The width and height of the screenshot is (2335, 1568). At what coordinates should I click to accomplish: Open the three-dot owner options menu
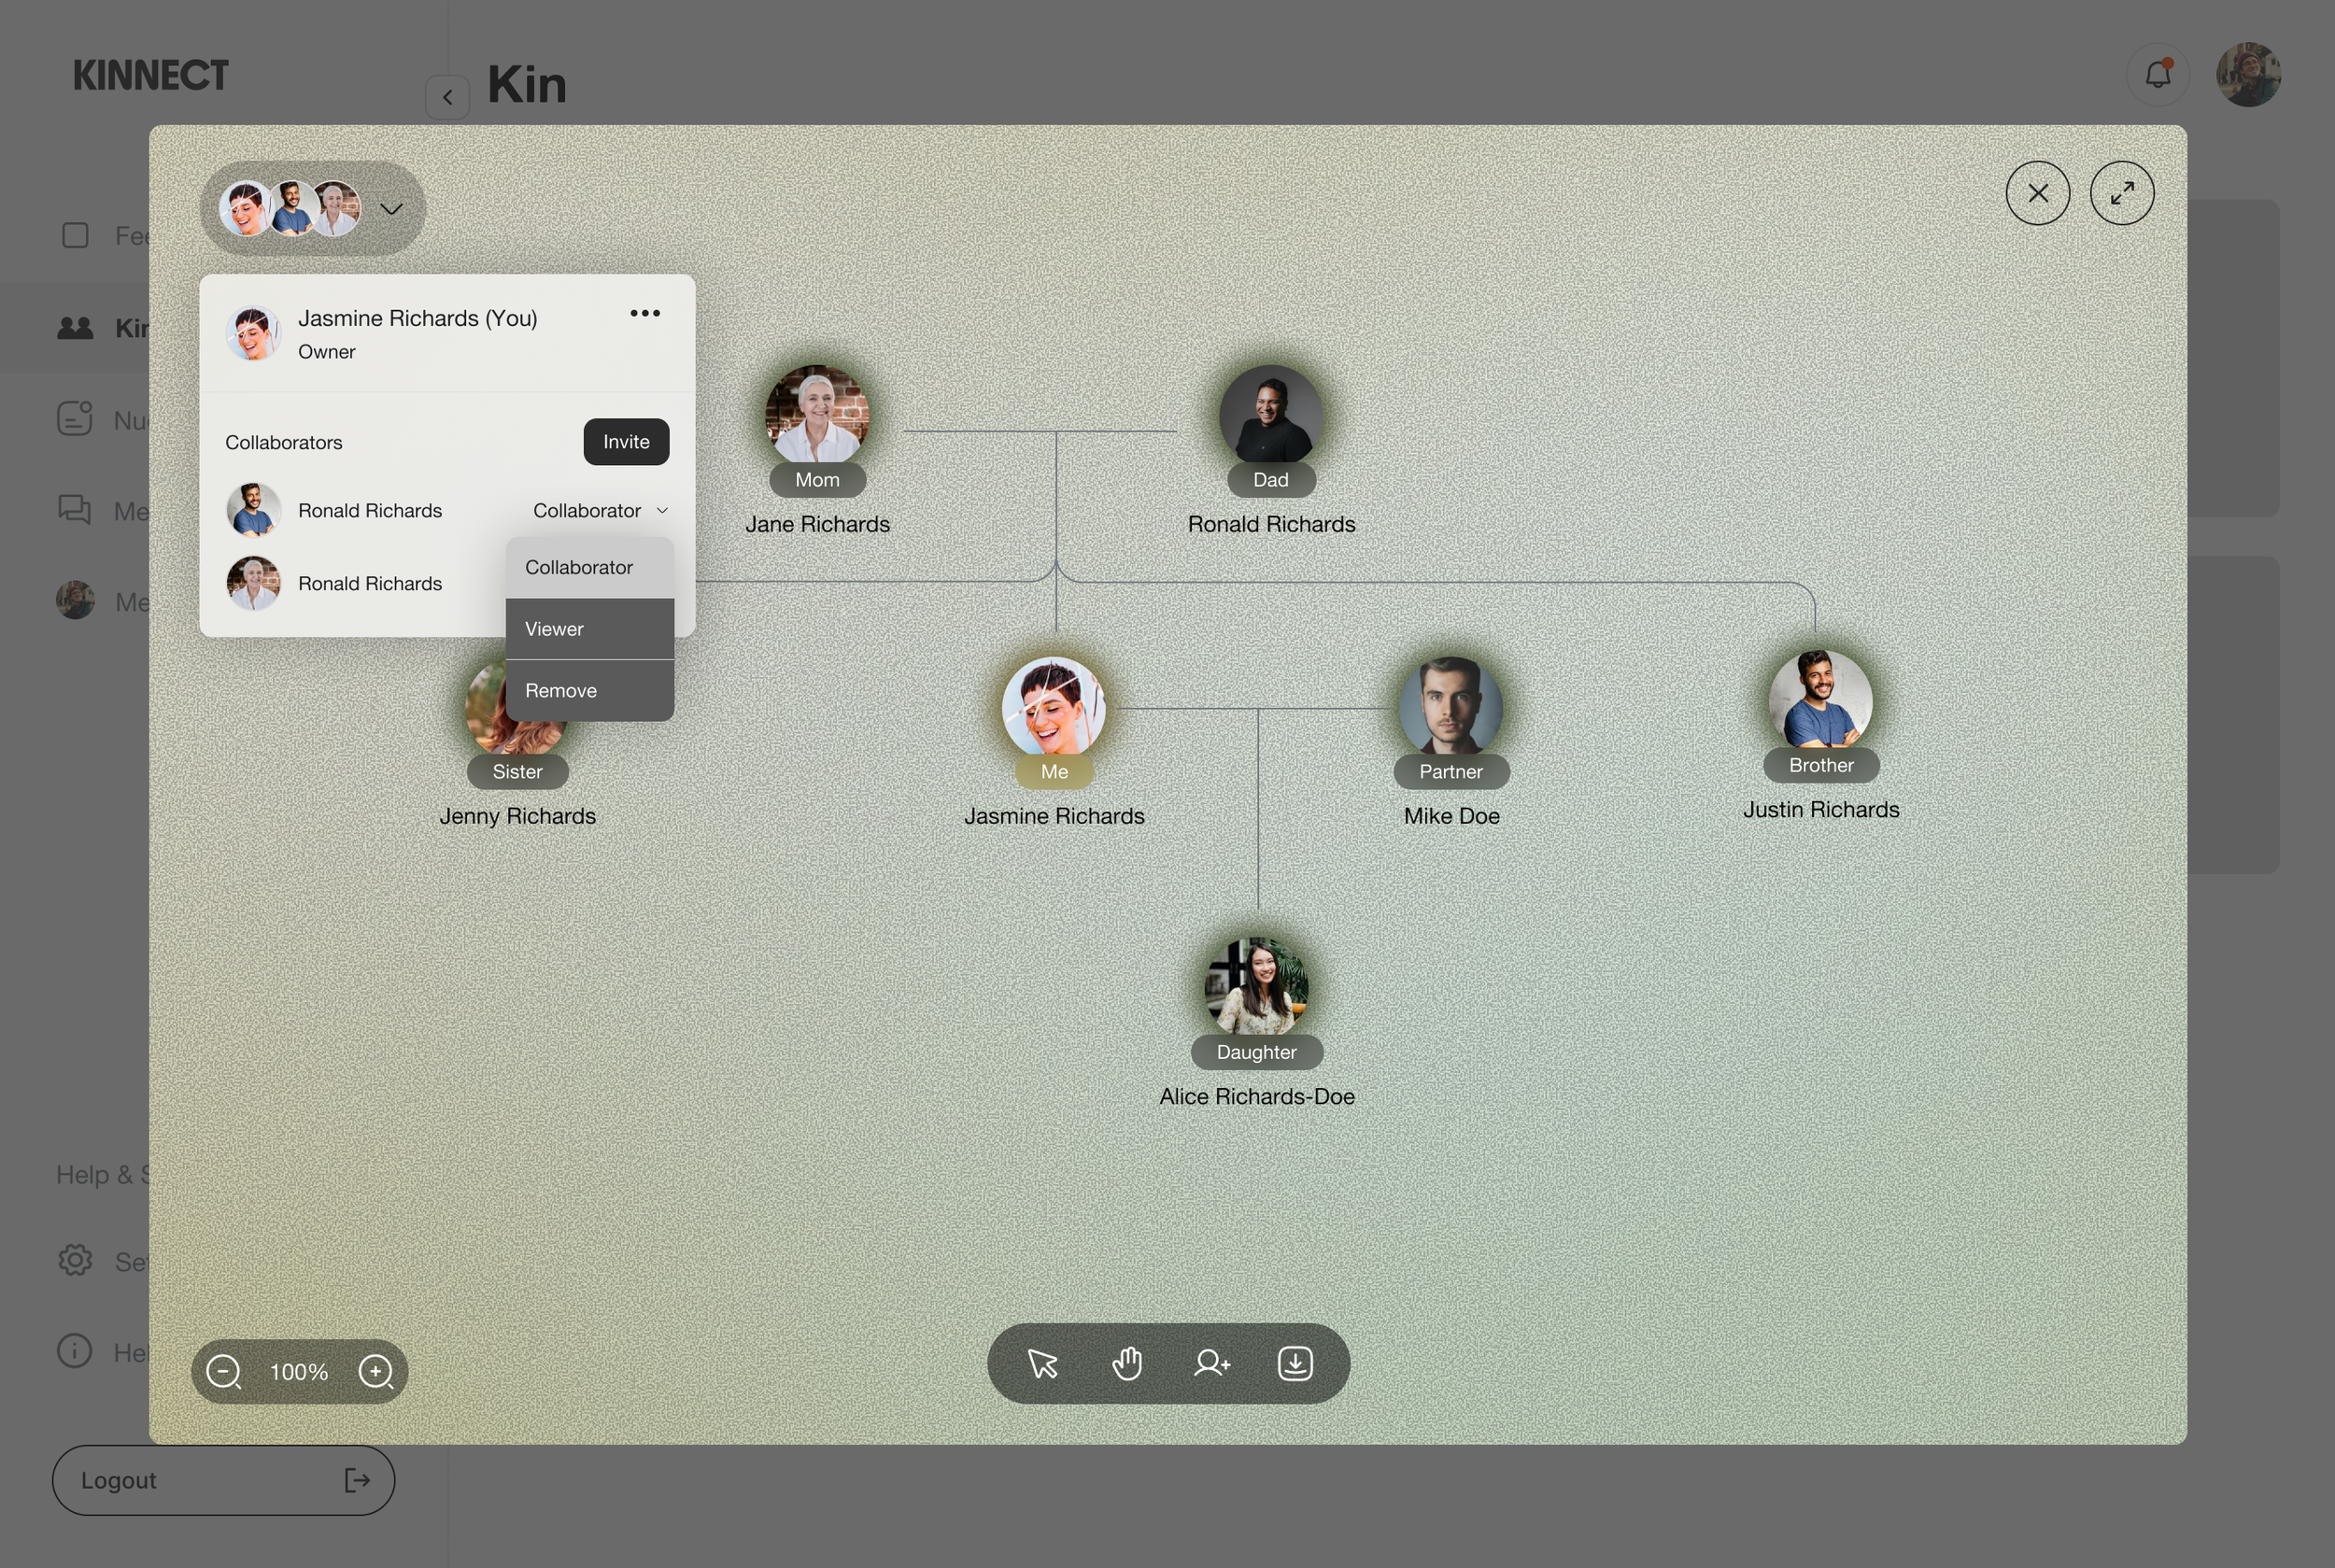(645, 313)
